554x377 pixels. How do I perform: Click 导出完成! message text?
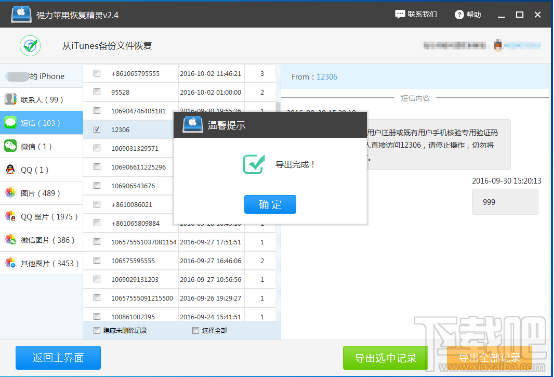coord(295,164)
